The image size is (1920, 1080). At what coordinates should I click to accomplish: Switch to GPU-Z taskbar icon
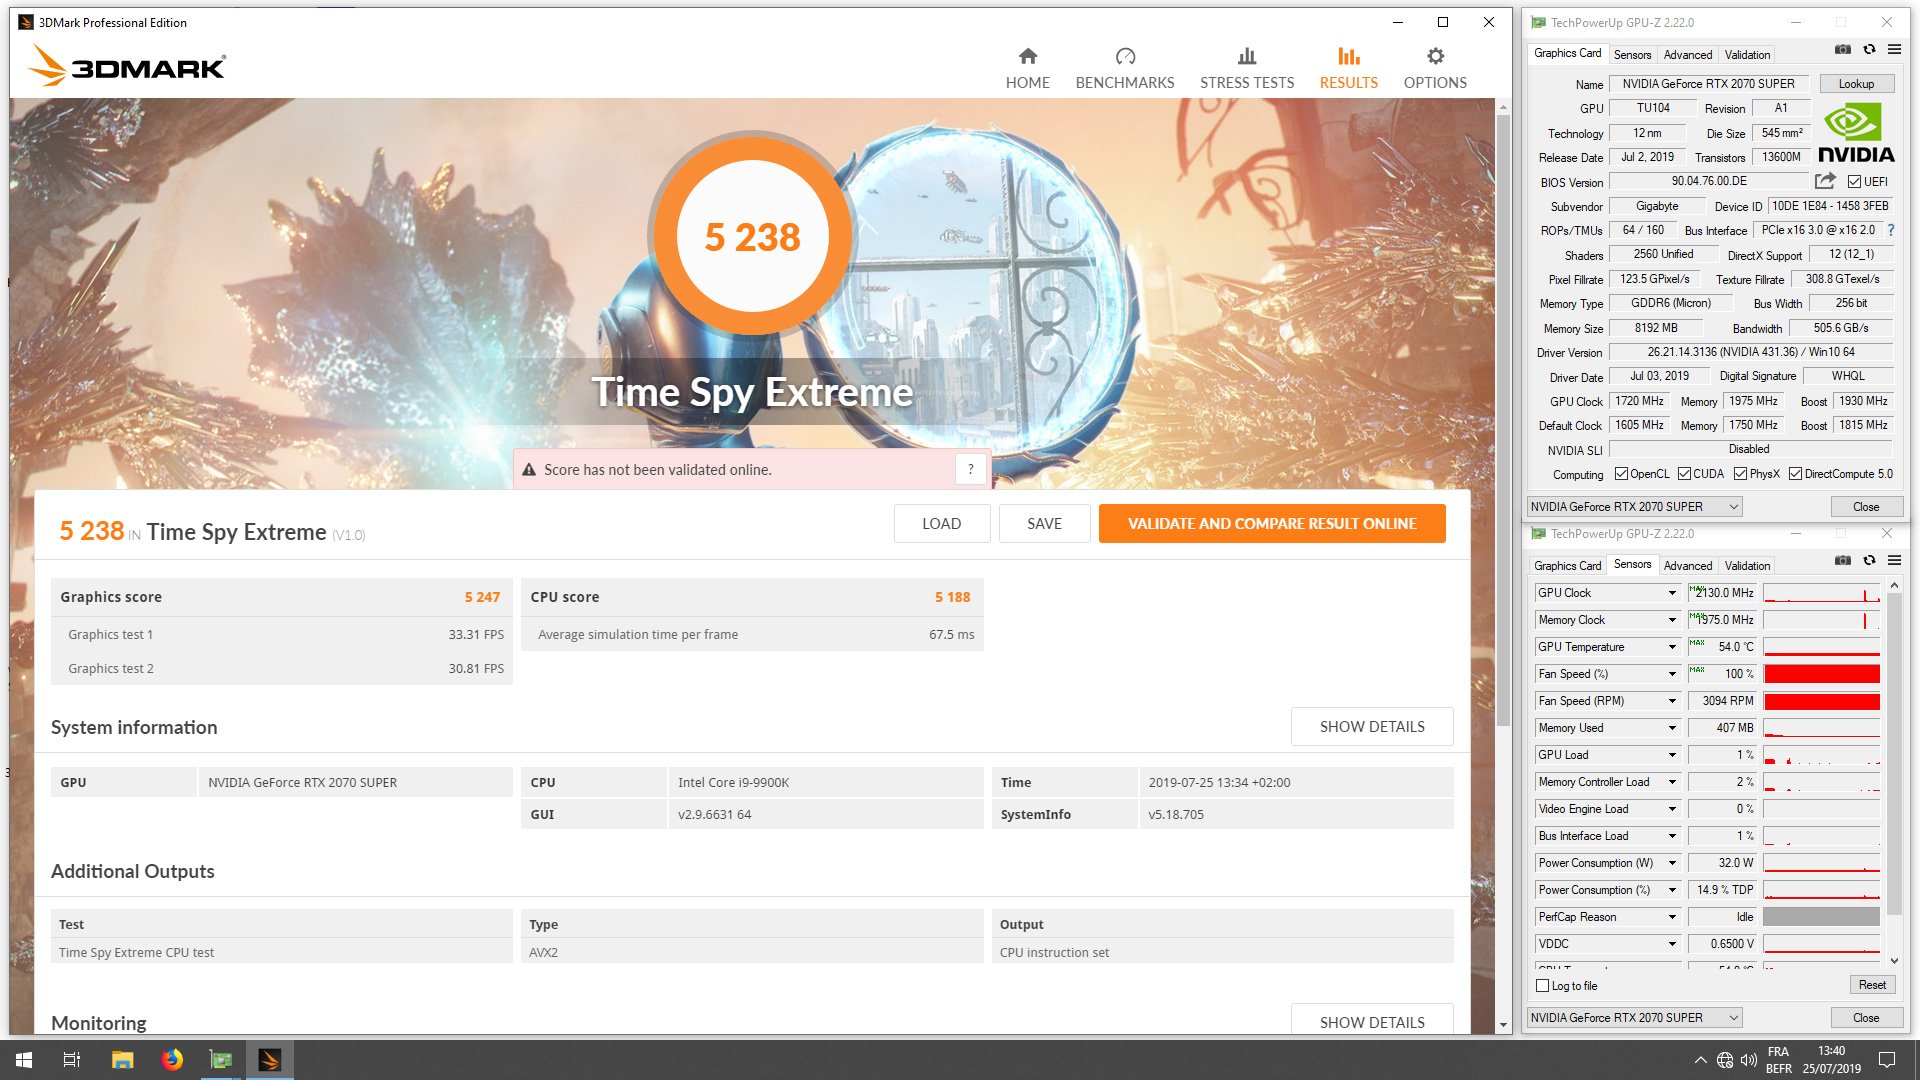221,1060
